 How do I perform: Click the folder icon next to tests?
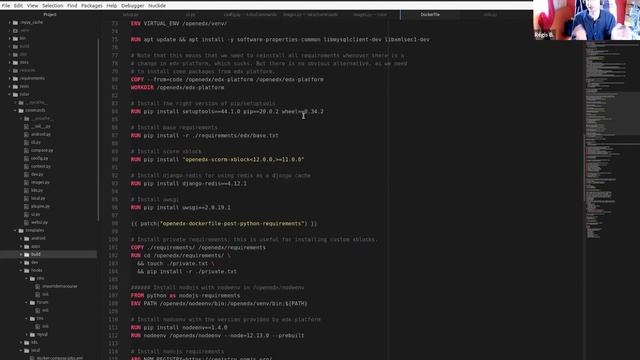[16, 87]
